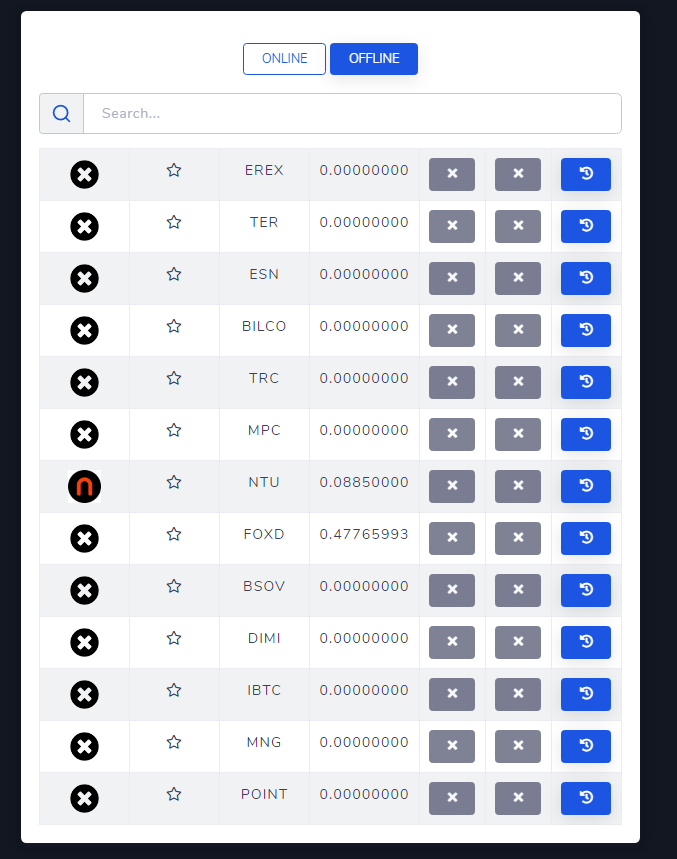Click the IBTC coin label

pyautogui.click(x=264, y=691)
